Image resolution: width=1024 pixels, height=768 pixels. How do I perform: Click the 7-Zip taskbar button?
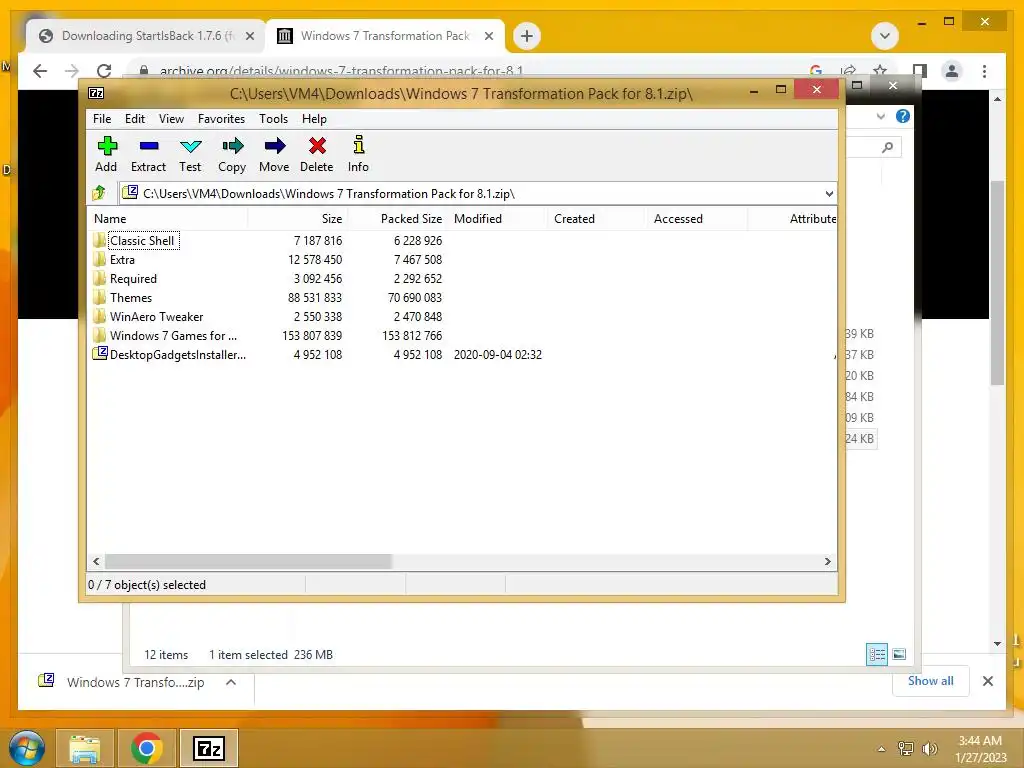[209, 748]
